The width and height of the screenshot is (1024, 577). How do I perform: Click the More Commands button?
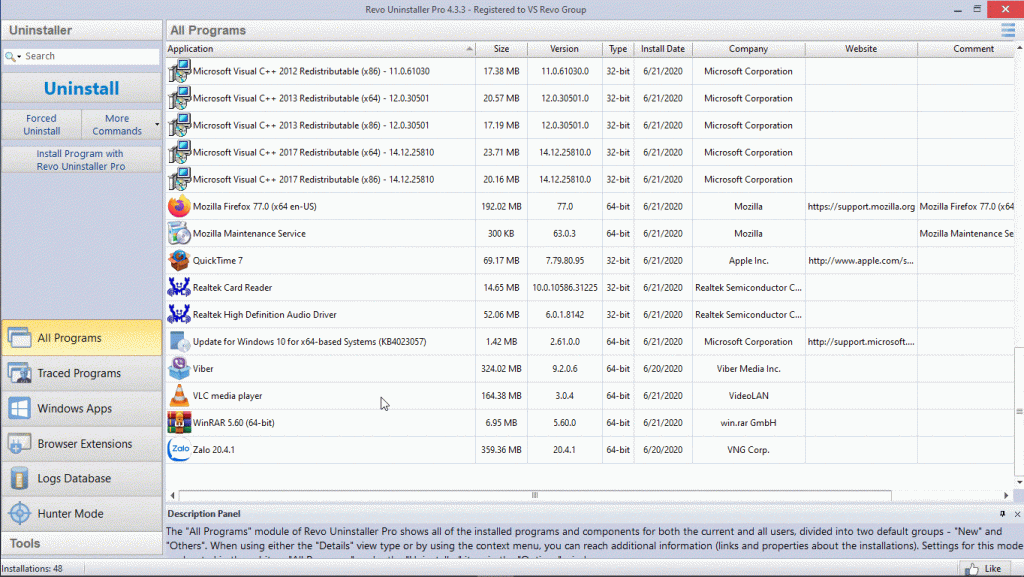(x=117, y=125)
